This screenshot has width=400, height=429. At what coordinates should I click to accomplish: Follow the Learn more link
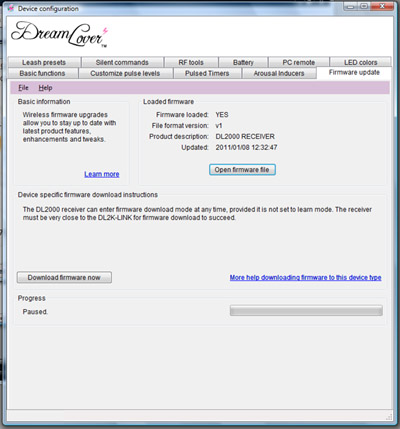(102, 174)
